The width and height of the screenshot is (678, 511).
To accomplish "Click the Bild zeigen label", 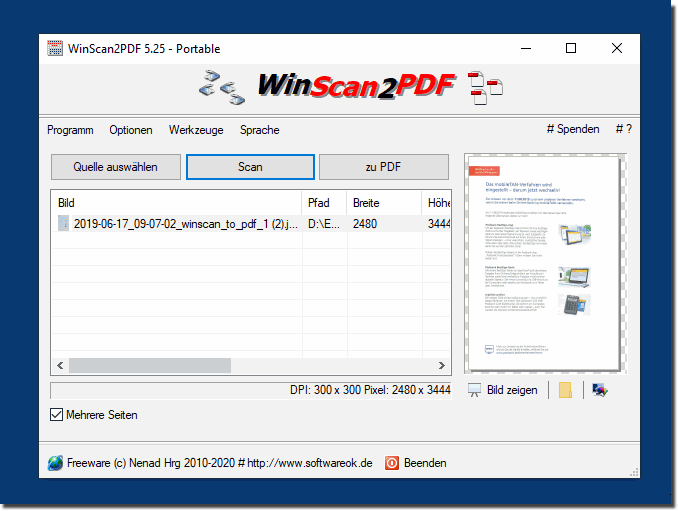I will tap(512, 390).
